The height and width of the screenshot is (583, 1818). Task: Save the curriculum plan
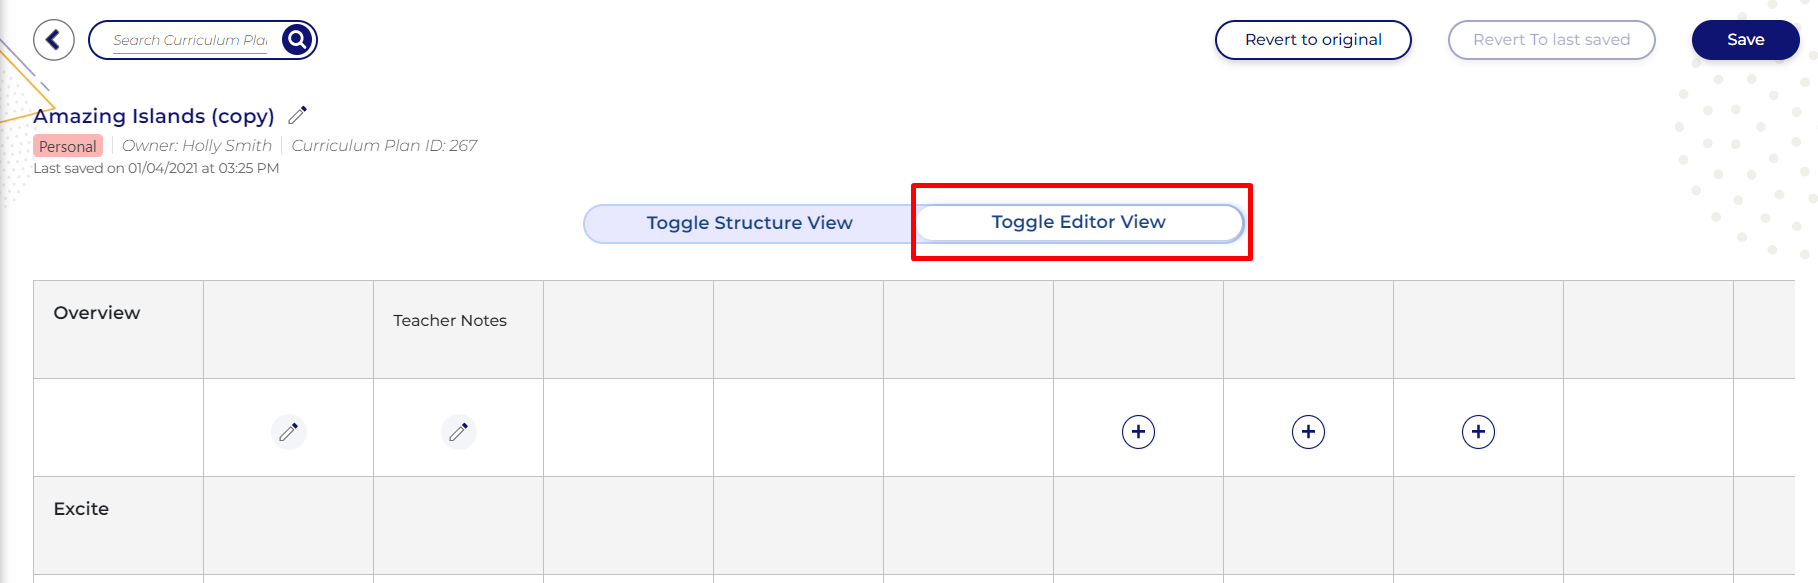pos(1745,40)
